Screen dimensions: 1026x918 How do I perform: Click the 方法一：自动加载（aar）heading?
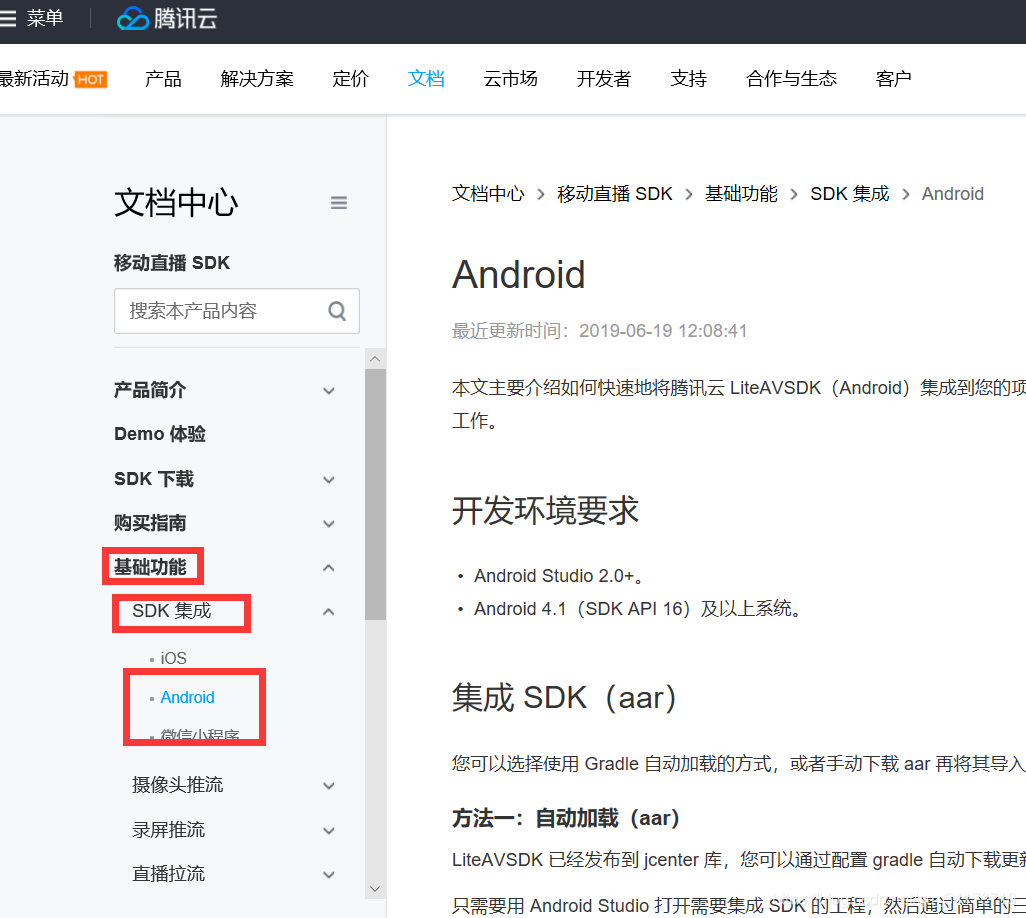tap(567, 818)
